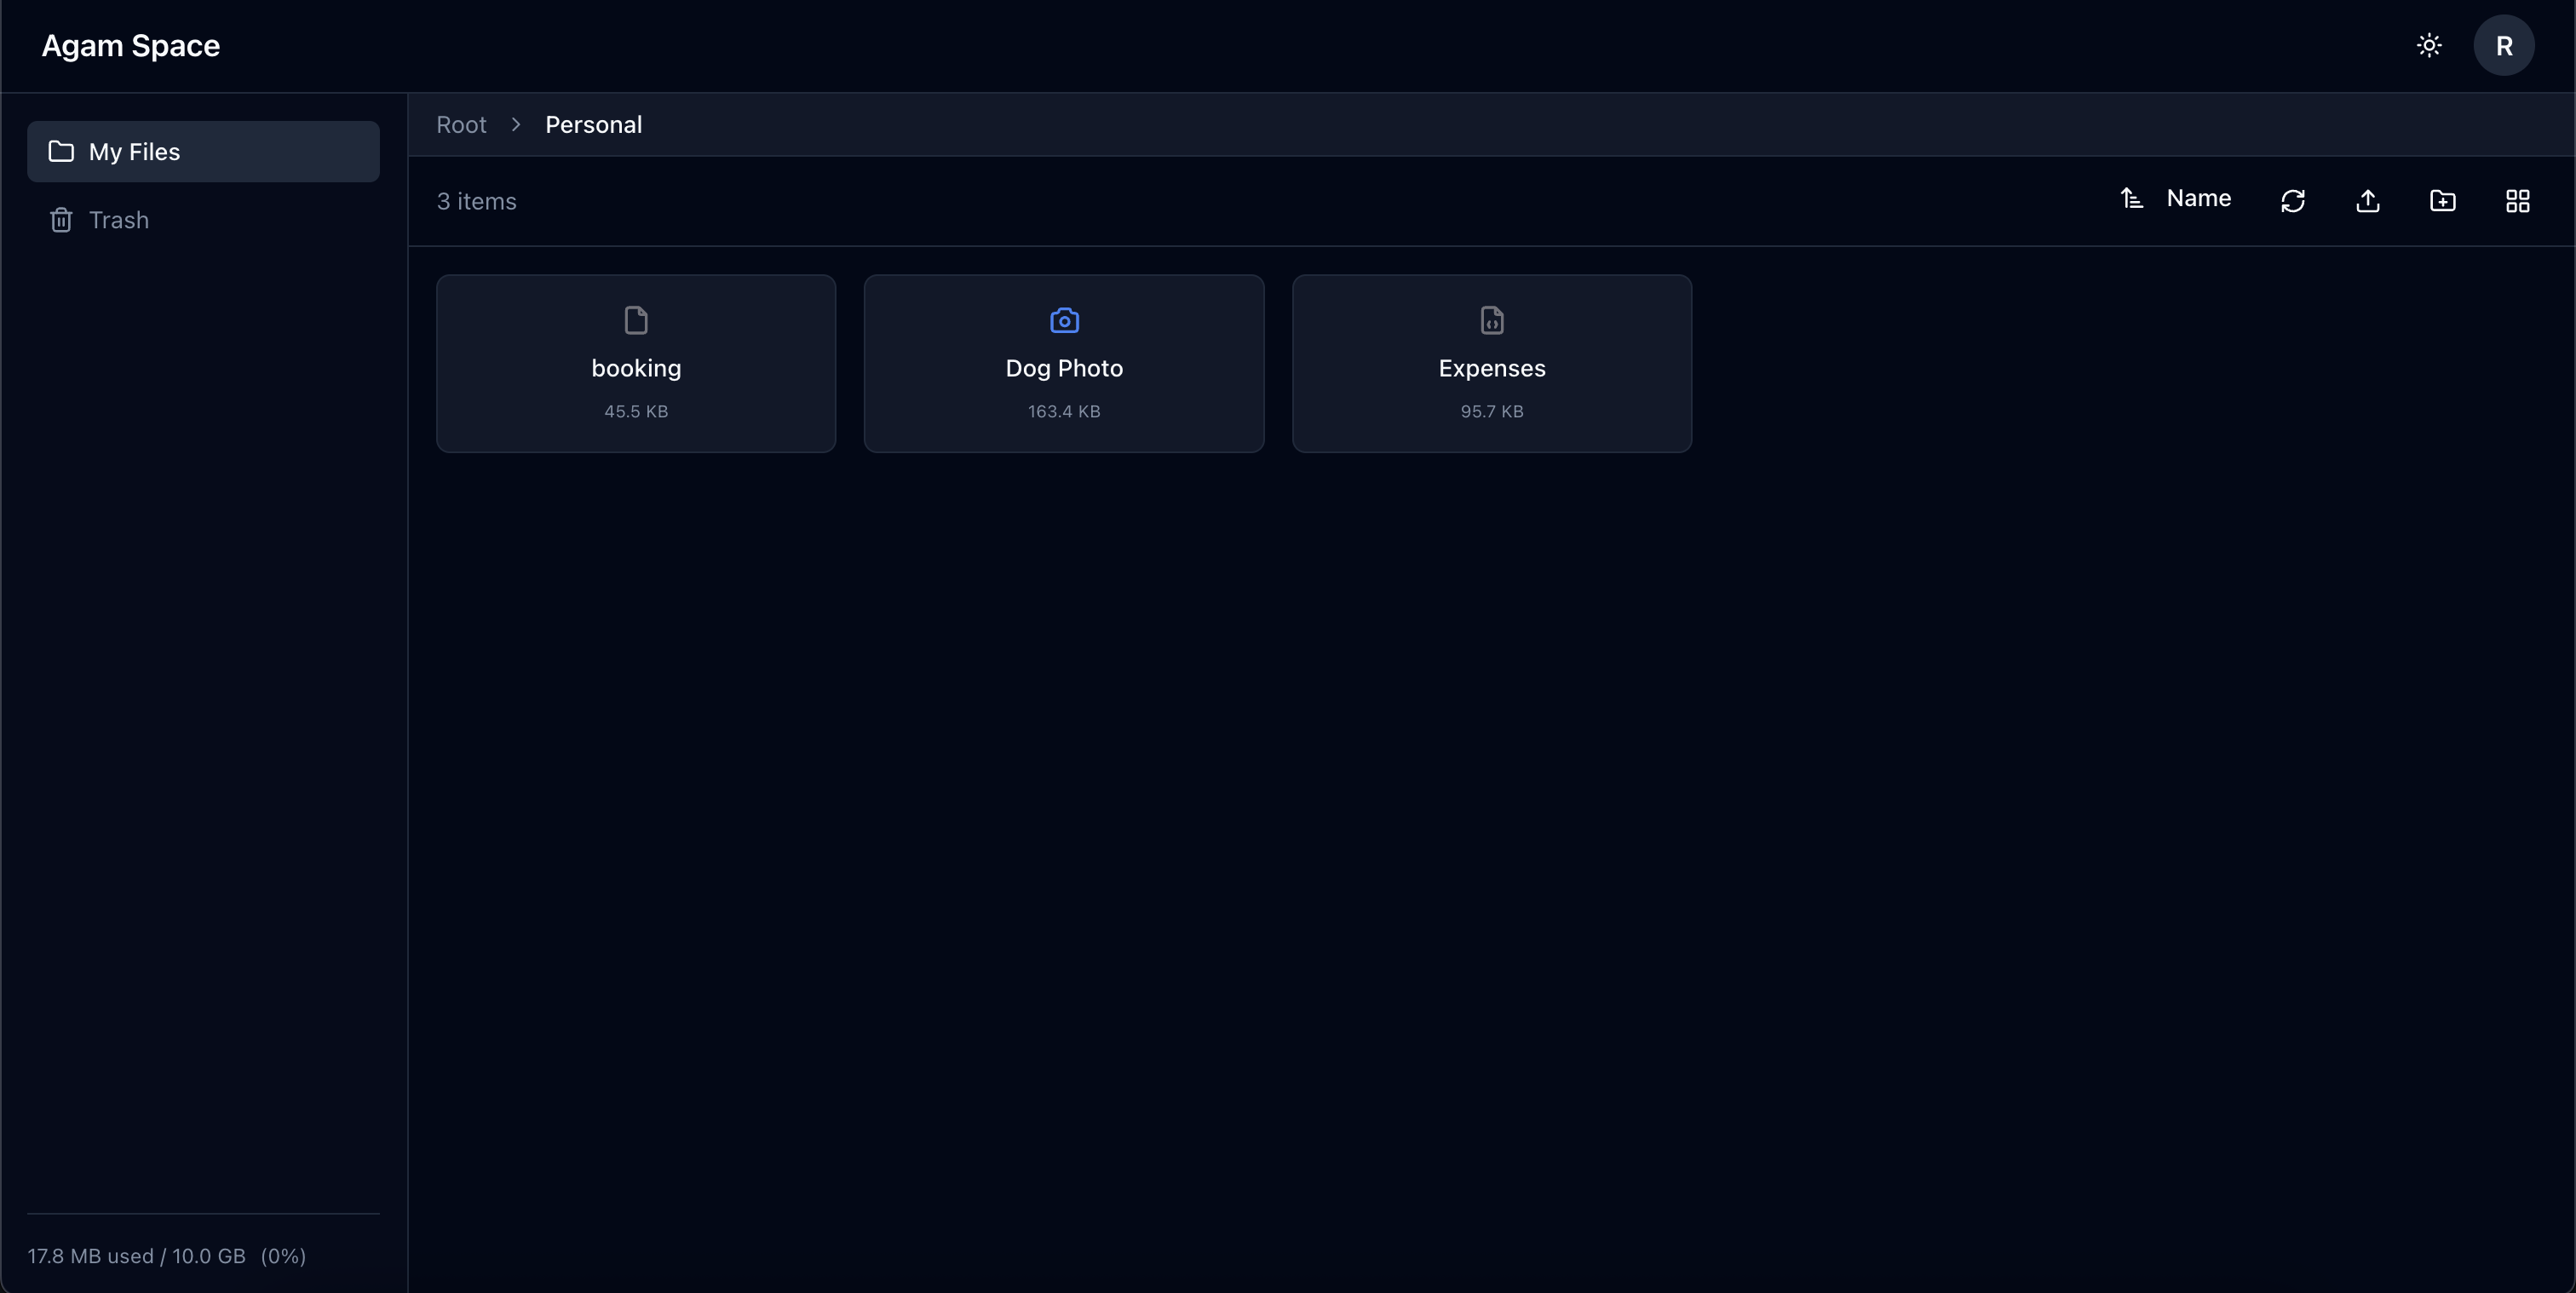Image resolution: width=2576 pixels, height=1293 pixels.
Task: Open My Files in the sidebar
Action: 202,151
